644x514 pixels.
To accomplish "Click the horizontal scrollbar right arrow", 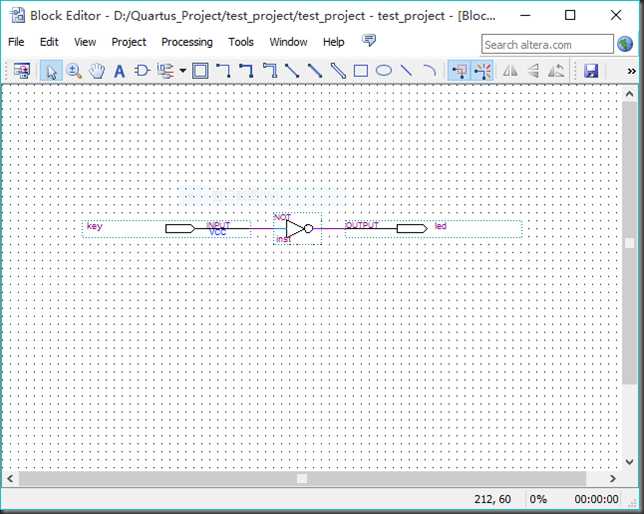I will tap(613, 479).
